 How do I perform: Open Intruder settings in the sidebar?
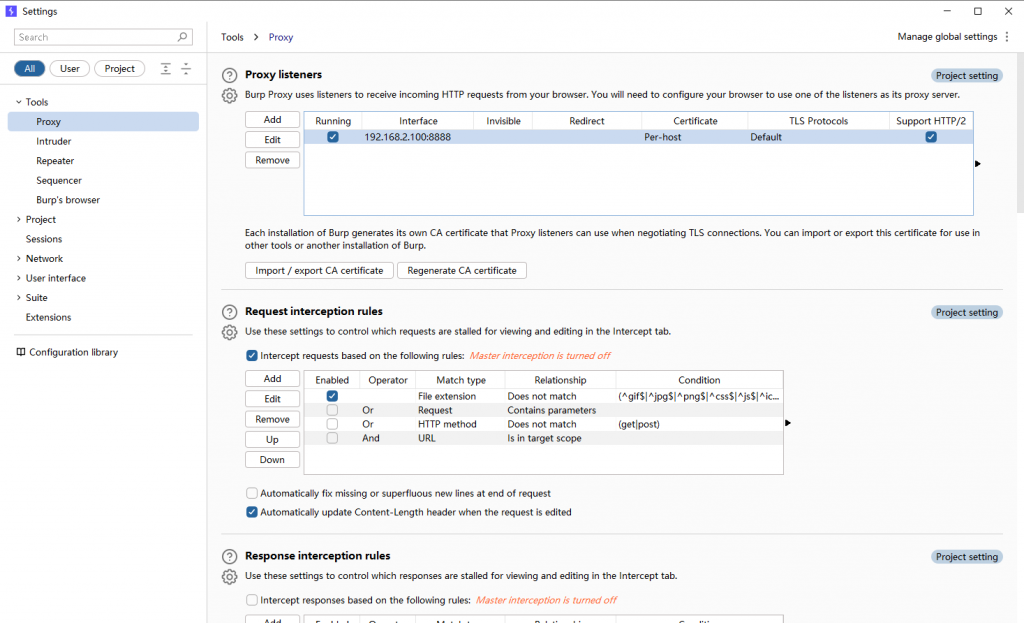pyautogui.click(x=54, y=141)
